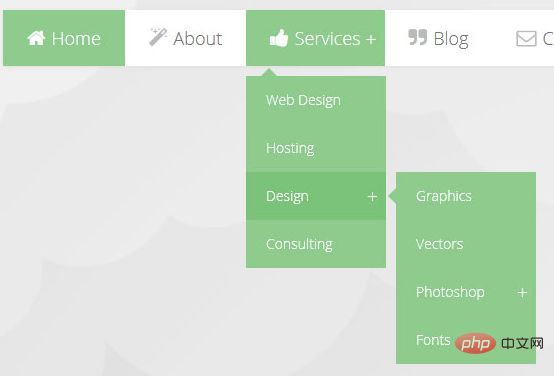Screen dimensions: 554x376
Task: Click the house icon beside Home
Action: tap(36, 38)
